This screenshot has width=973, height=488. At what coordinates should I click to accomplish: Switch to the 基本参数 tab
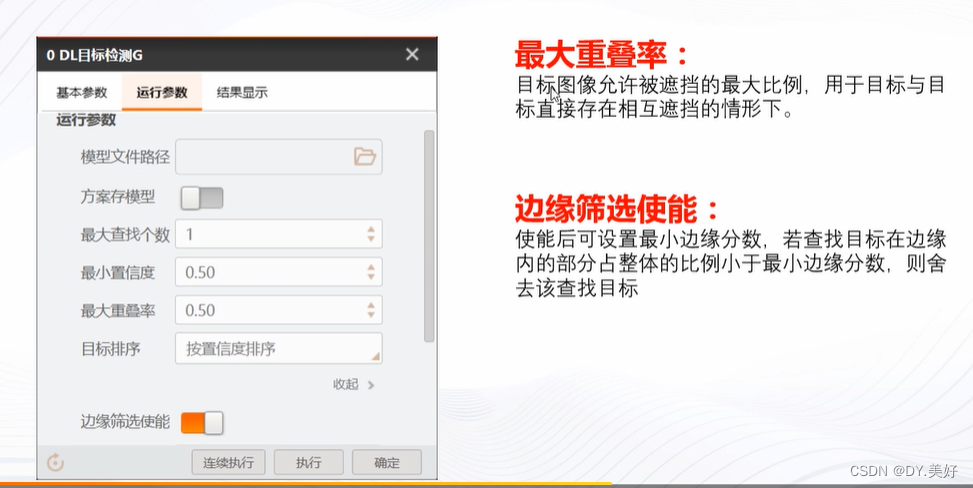click(81, 93)
